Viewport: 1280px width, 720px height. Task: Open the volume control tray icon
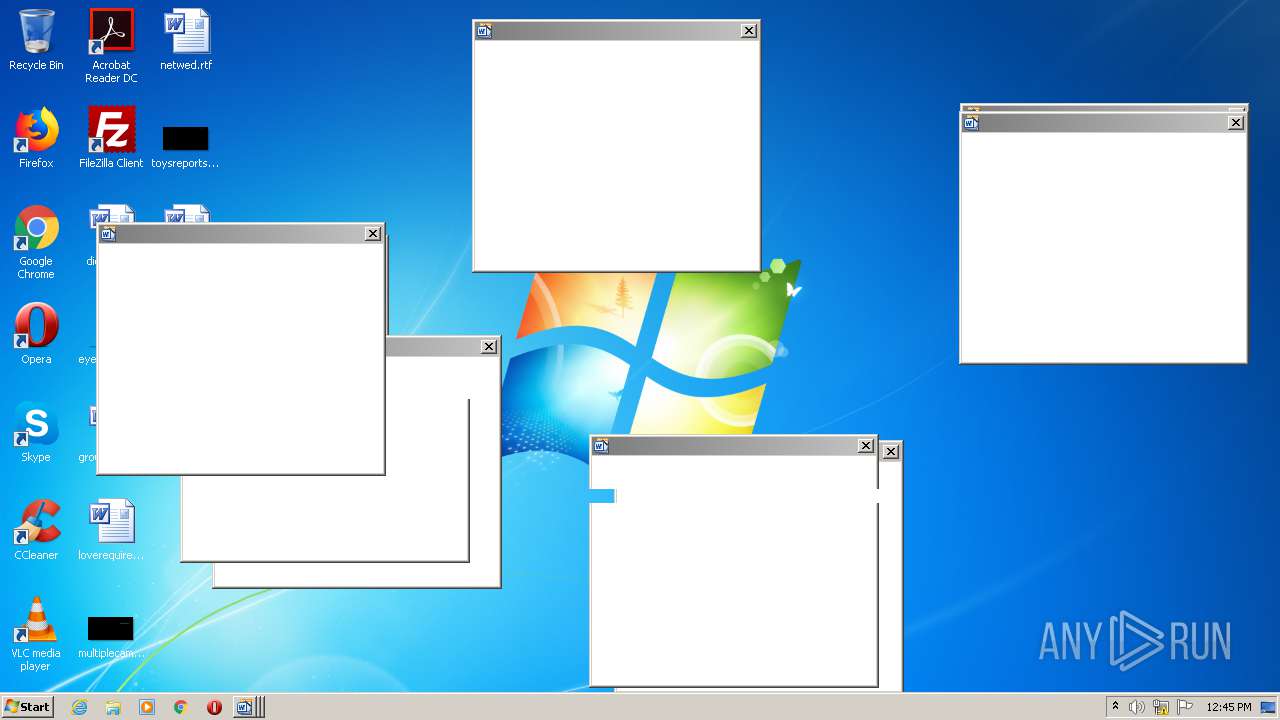(1137, 707)
